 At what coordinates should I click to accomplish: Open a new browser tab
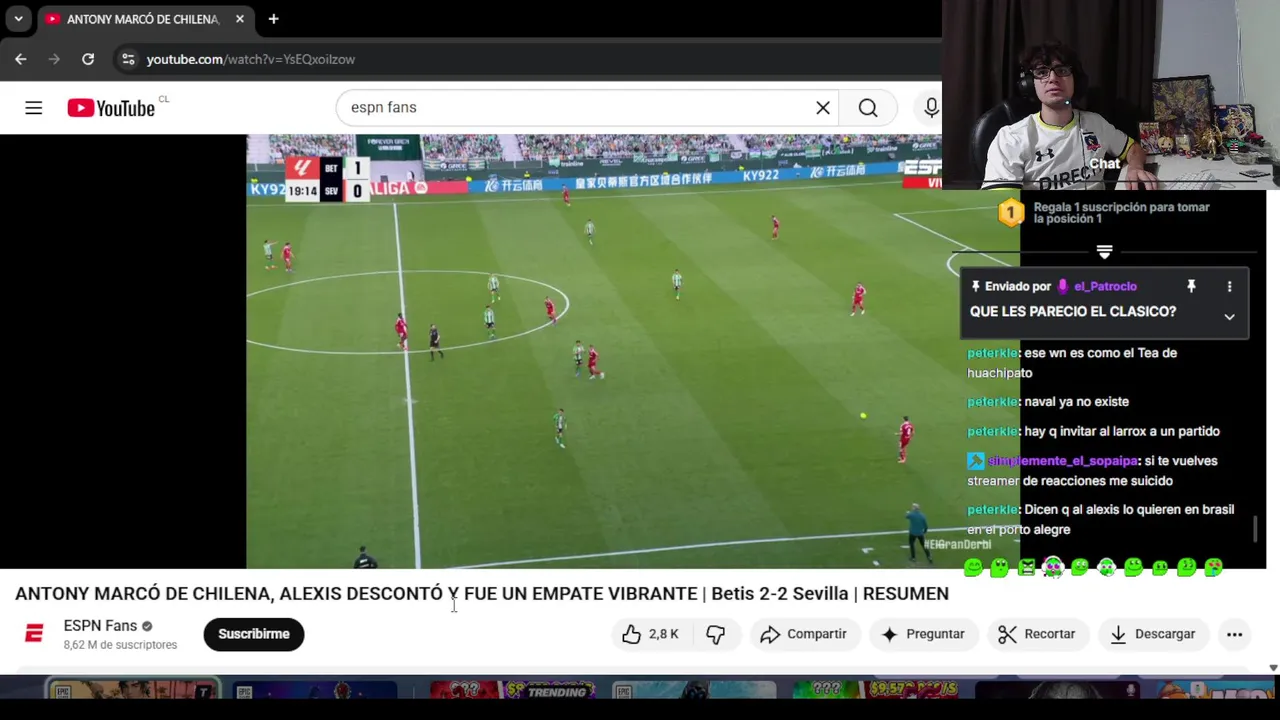tap(273, 19)
